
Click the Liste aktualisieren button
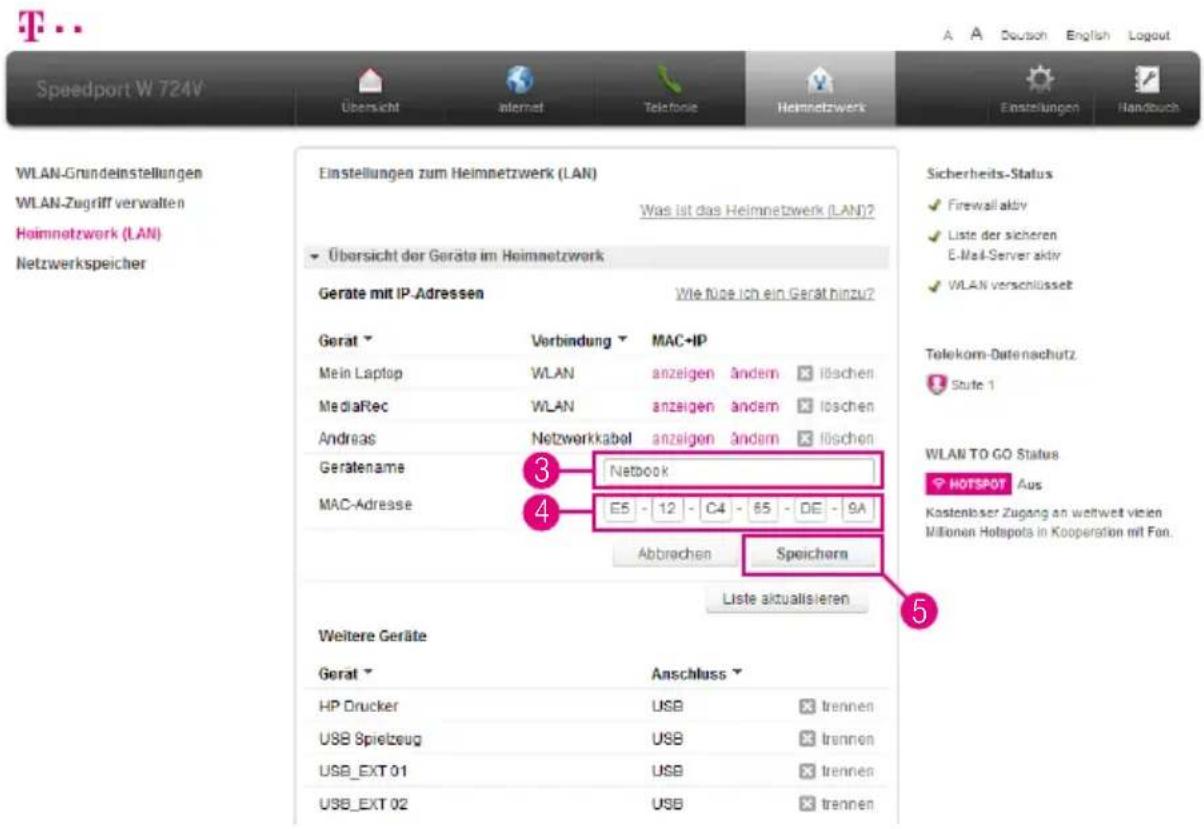[x=787, y=600]
